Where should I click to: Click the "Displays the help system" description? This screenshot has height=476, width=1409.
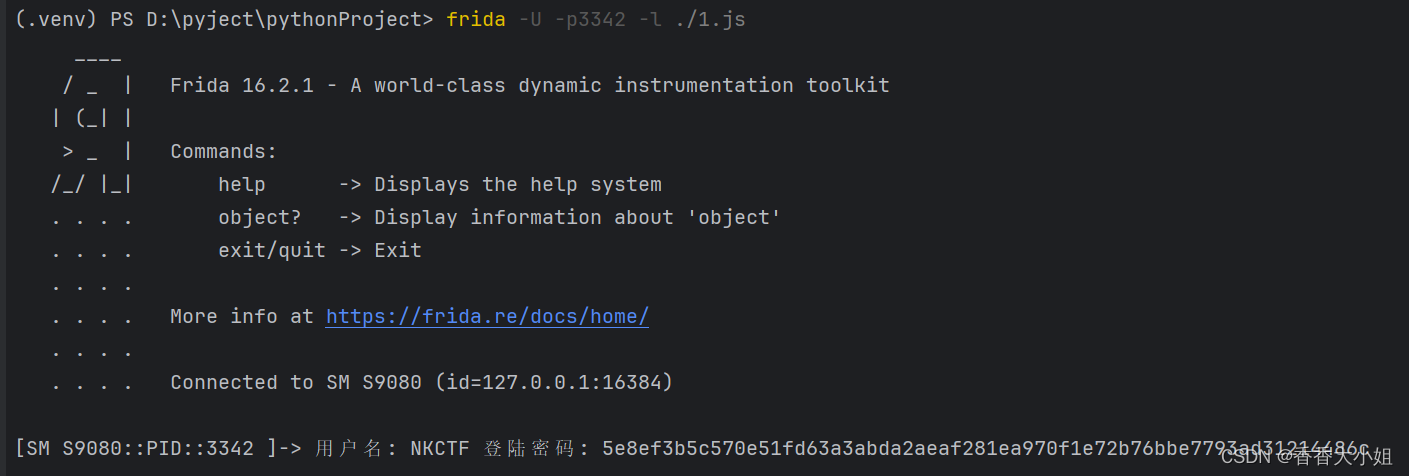click(x=517, y=185)
